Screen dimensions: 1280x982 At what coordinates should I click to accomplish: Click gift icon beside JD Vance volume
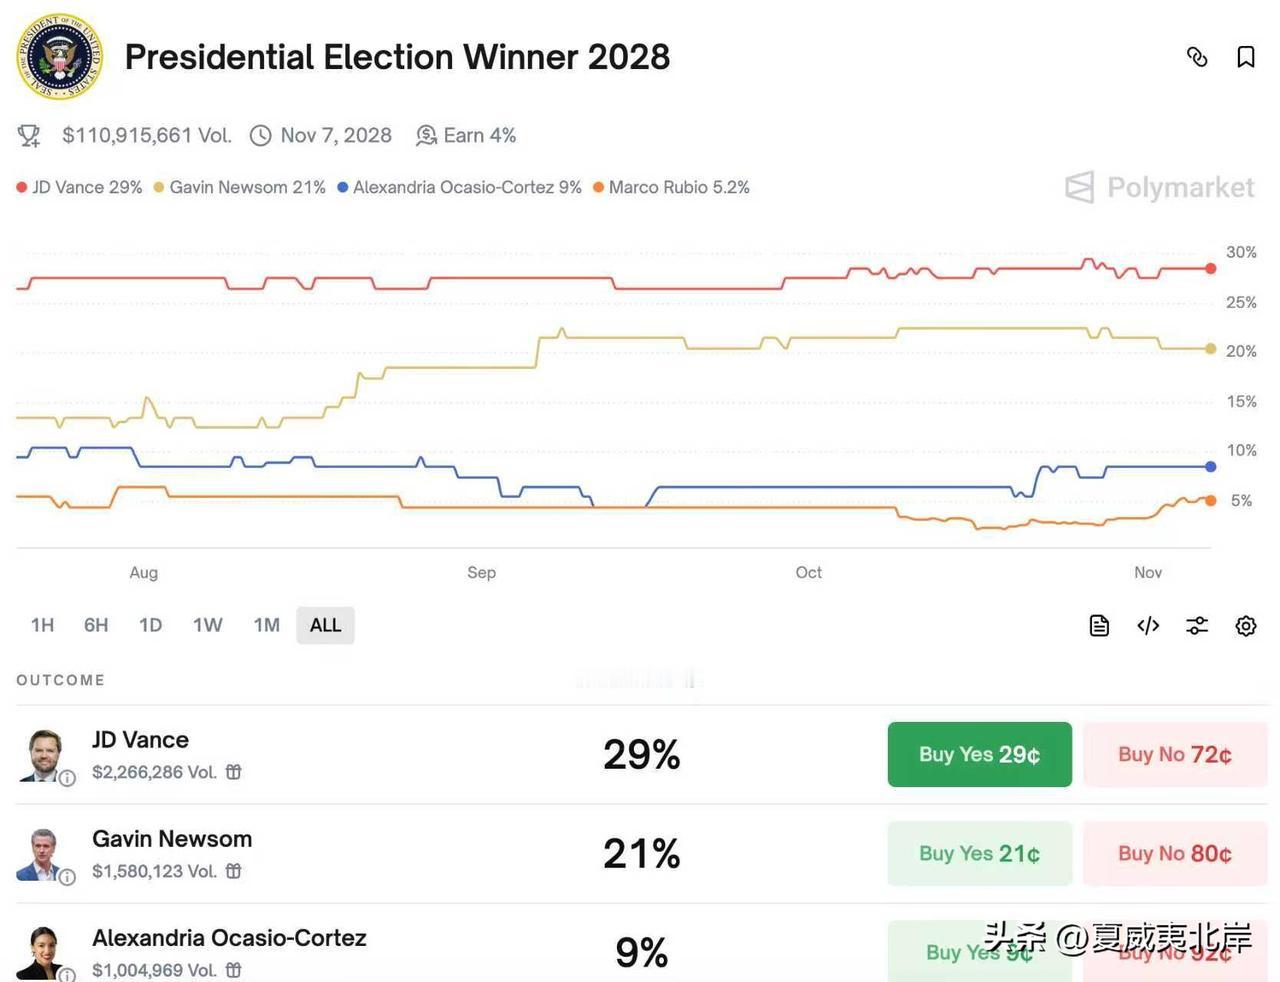point(234,772)
